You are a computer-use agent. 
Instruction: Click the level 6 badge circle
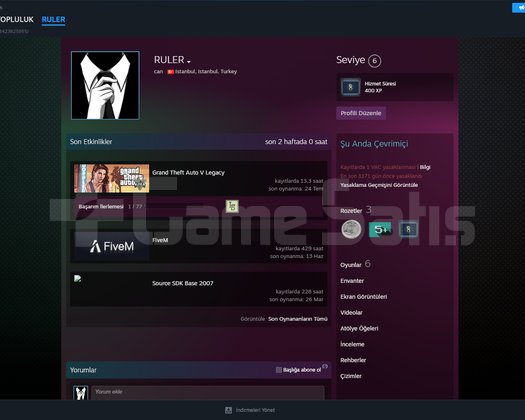click(x=374, y=61)
